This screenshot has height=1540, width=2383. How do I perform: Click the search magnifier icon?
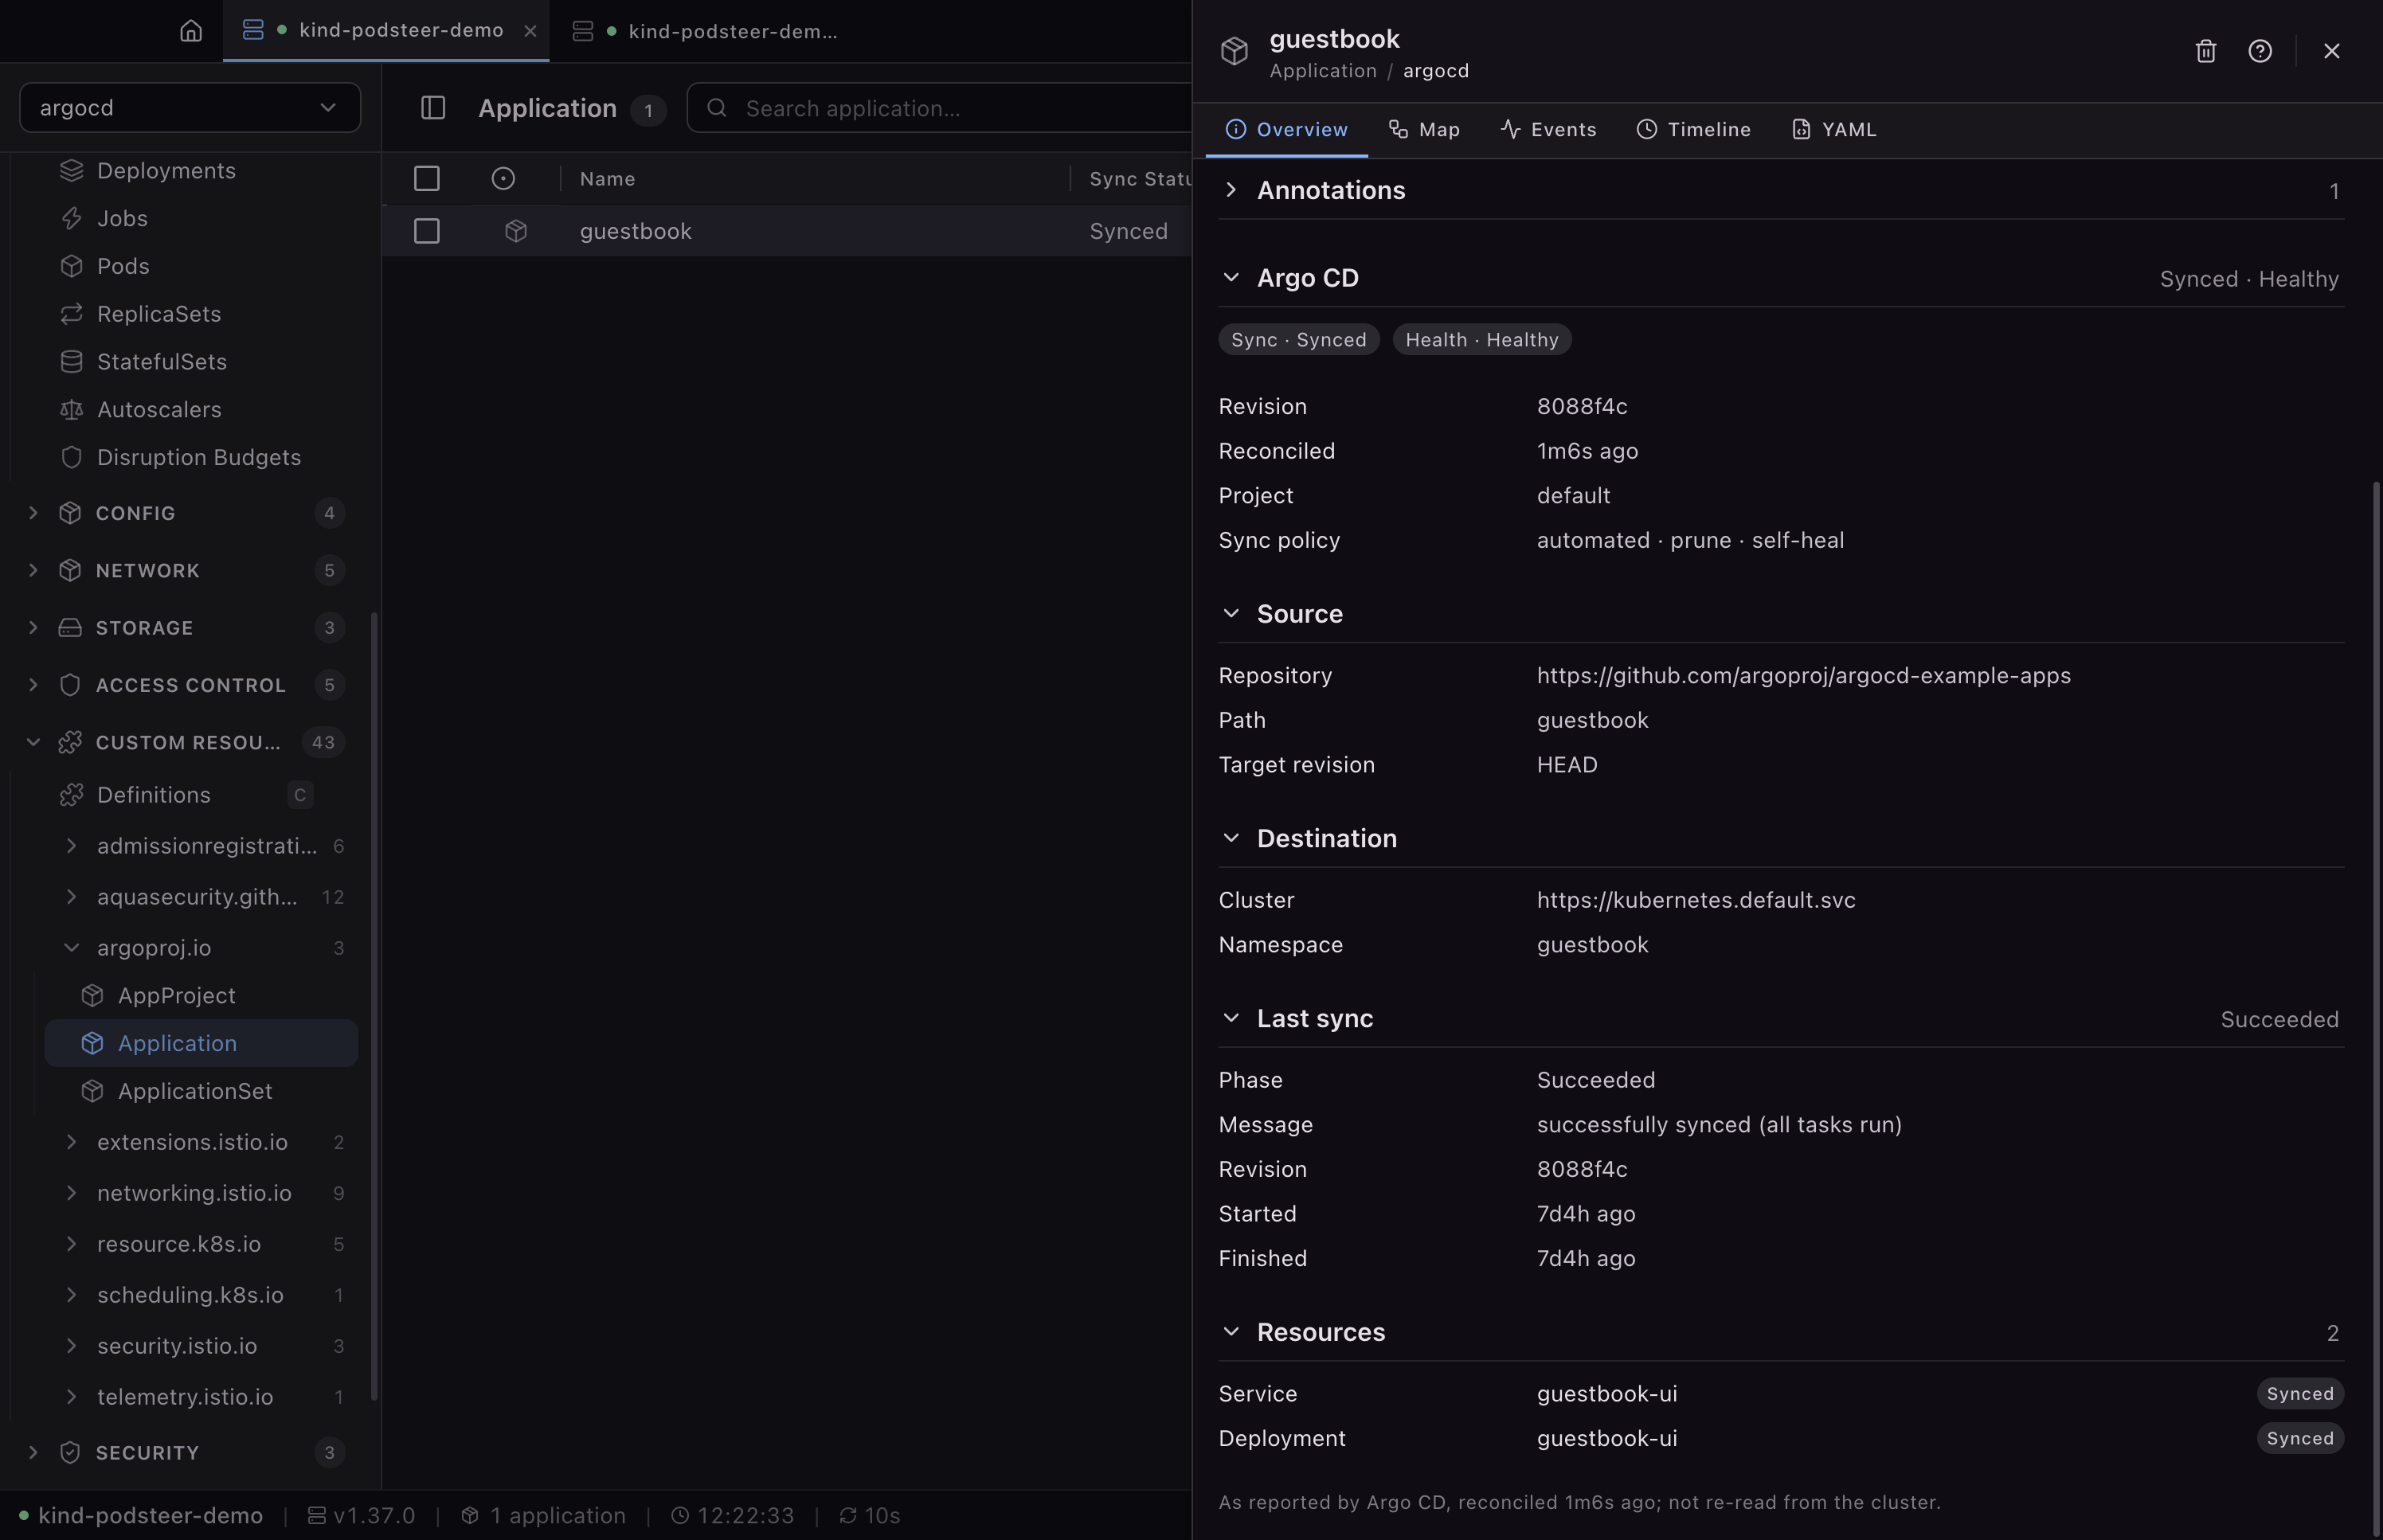717,108
